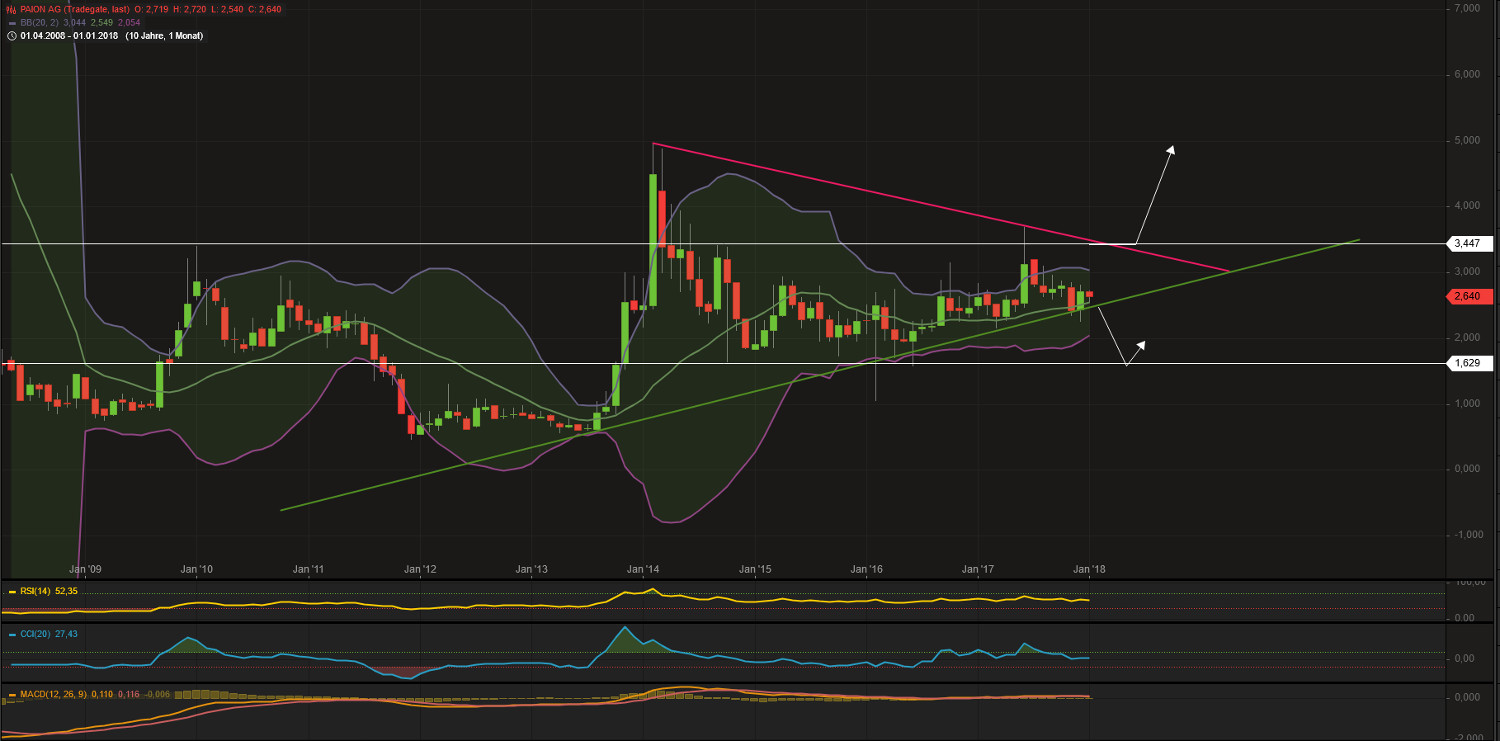Click the 5,000 price axis label
This screenshot has width=1500, height=741.
[x=1466, y=140]
